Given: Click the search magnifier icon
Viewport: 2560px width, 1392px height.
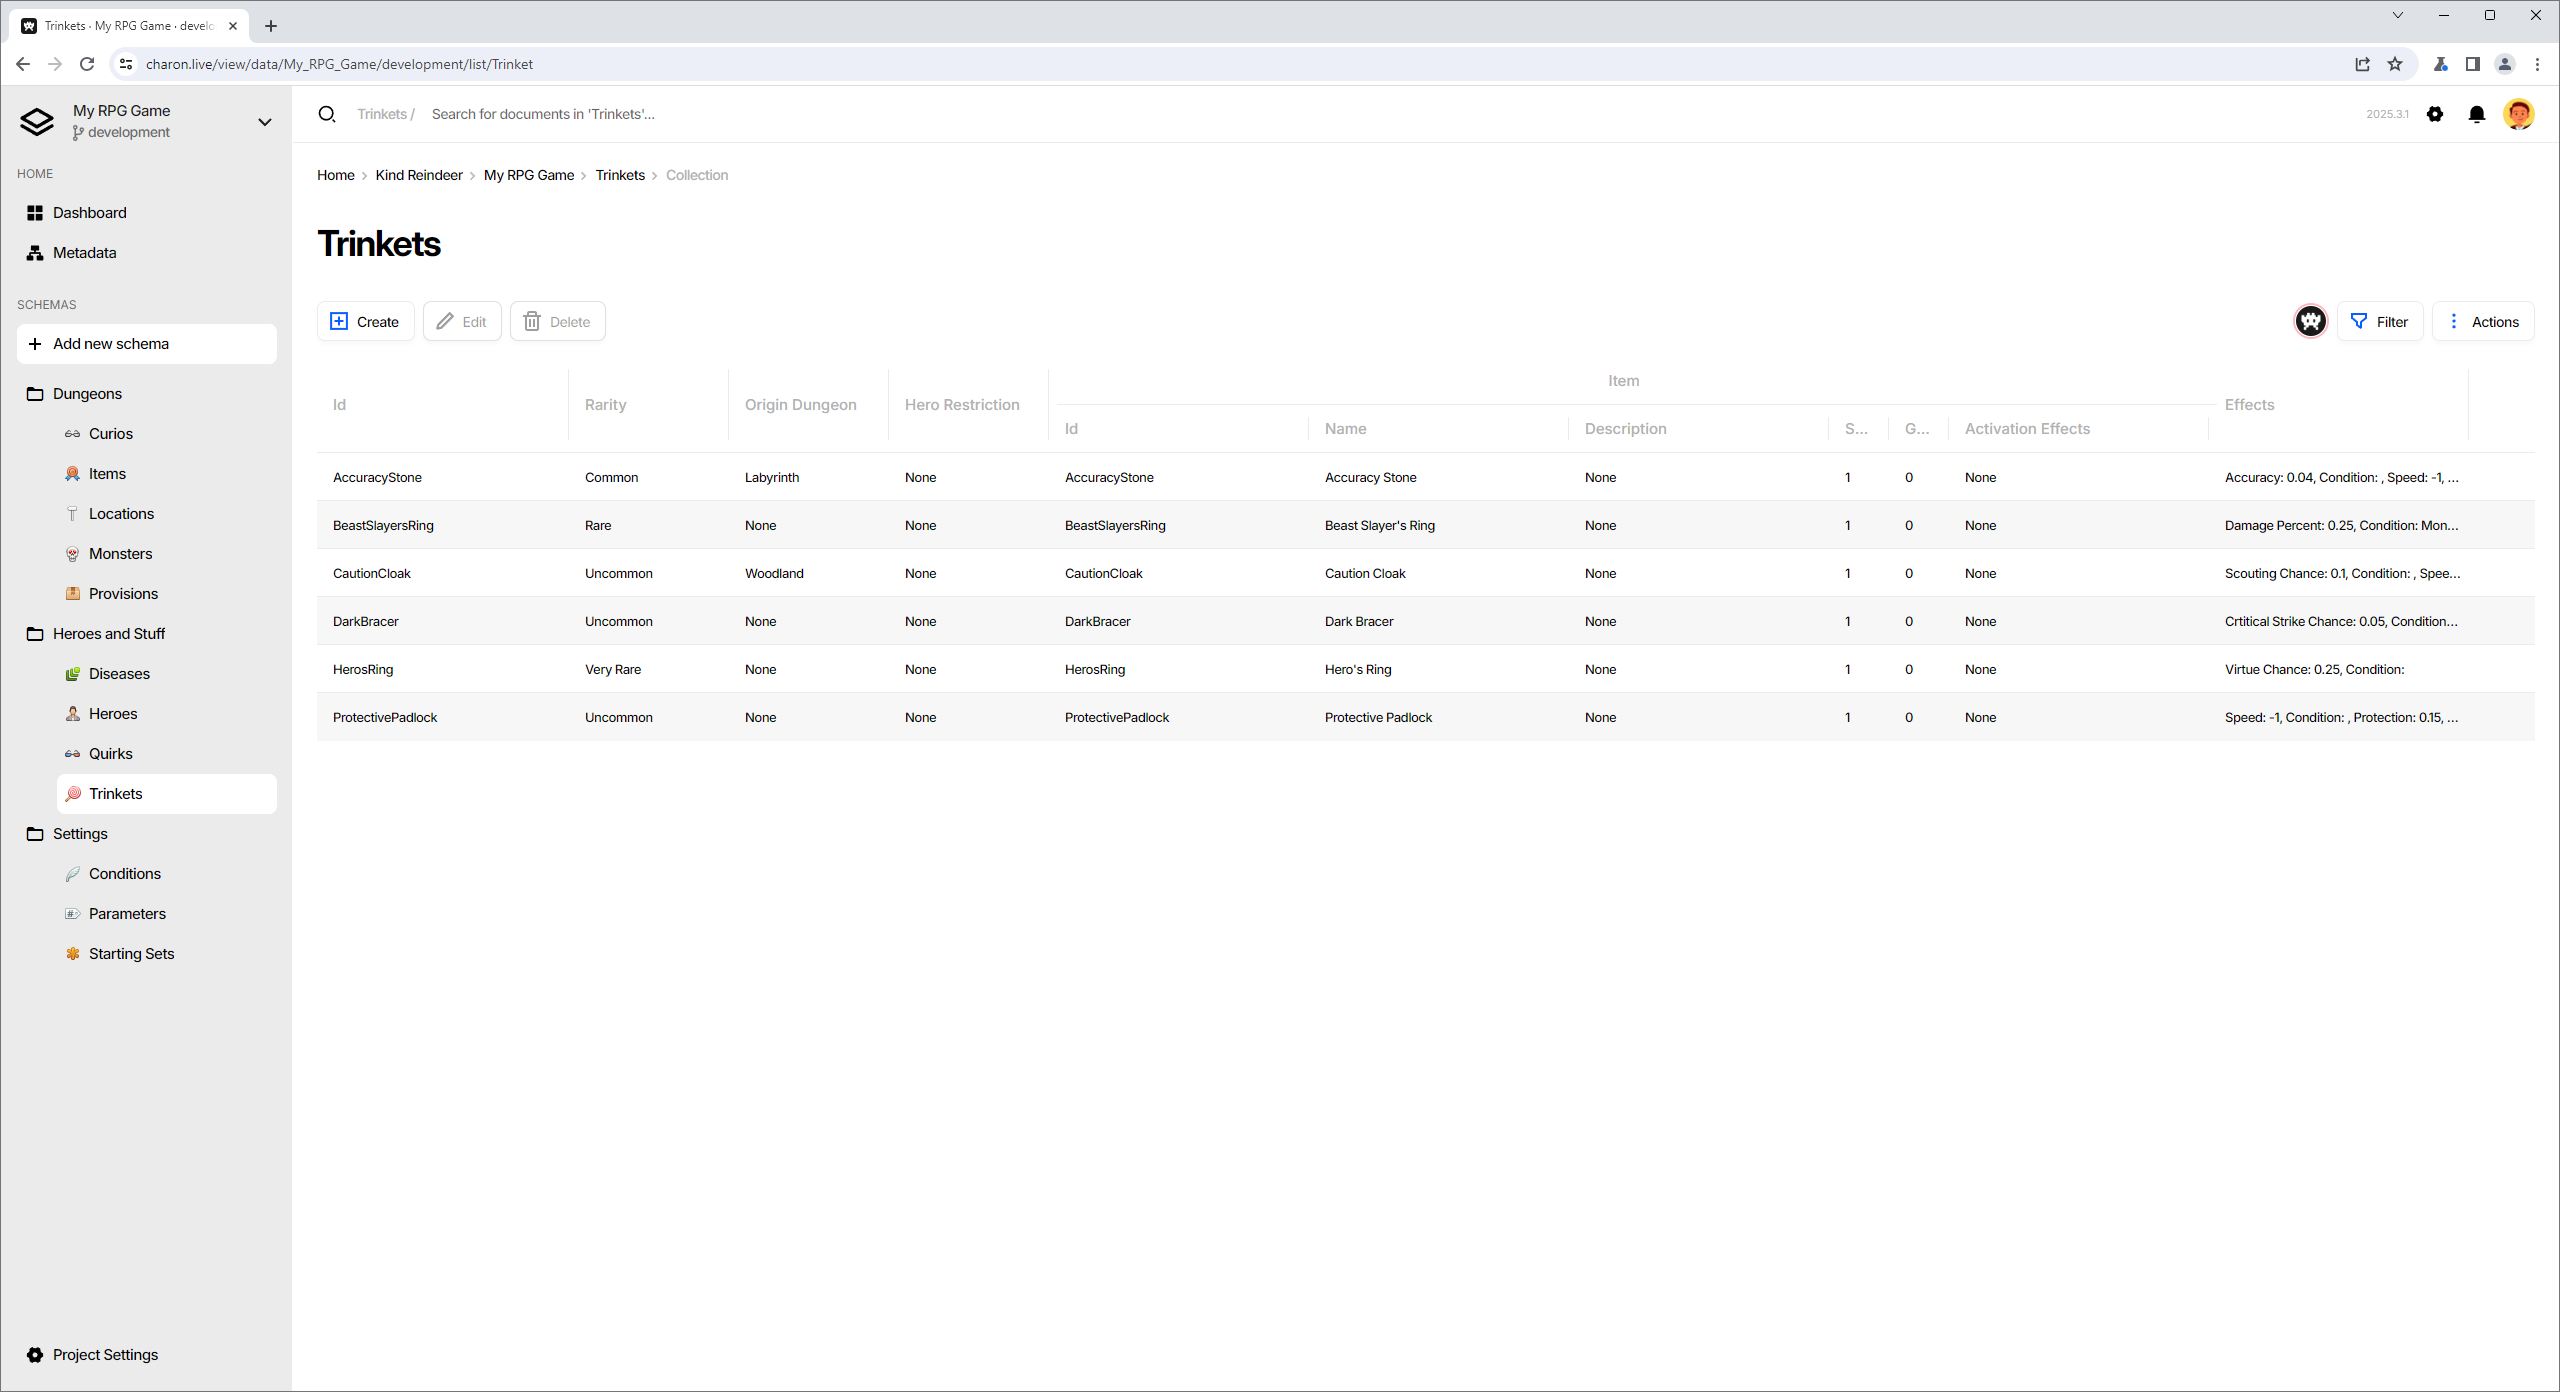Looking at the screenshot, I should 327,114.
